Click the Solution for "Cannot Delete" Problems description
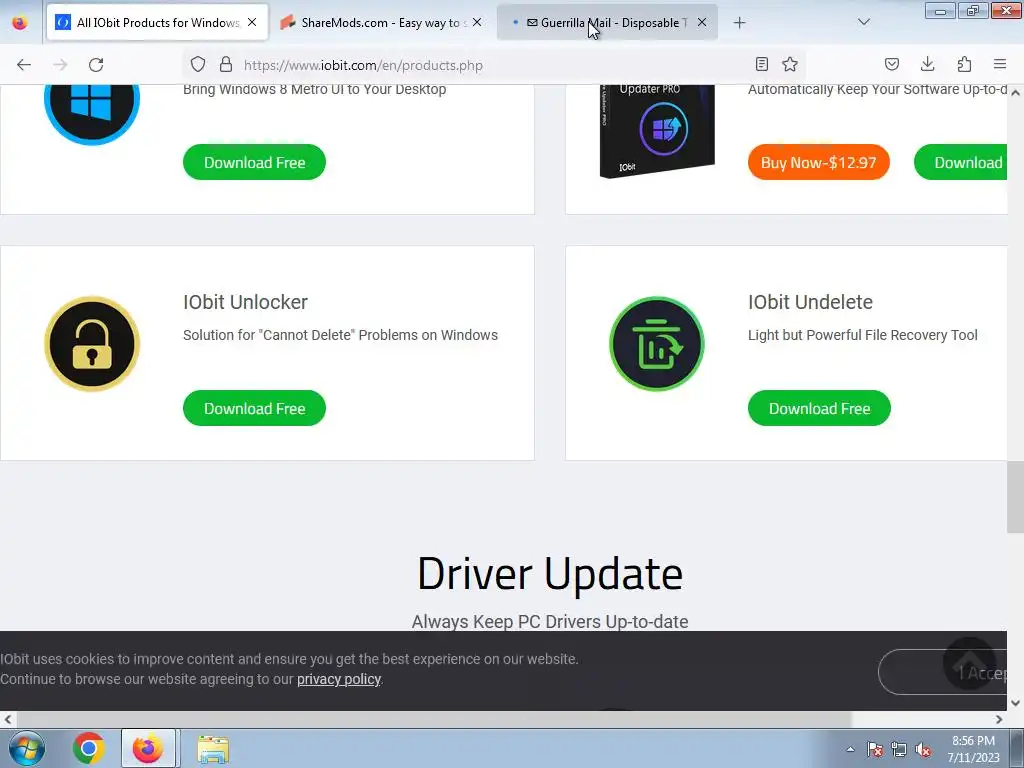This screenshot has width=1024, height=768. (x=340, y=335)
